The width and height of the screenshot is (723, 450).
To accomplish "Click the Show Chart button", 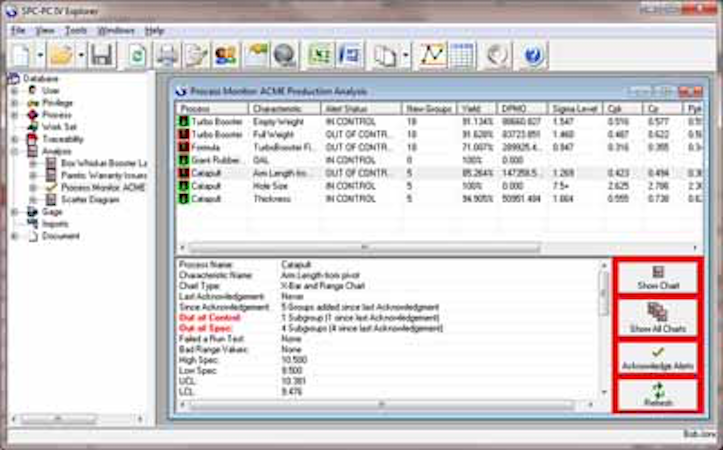I will [x=658, y=278].
